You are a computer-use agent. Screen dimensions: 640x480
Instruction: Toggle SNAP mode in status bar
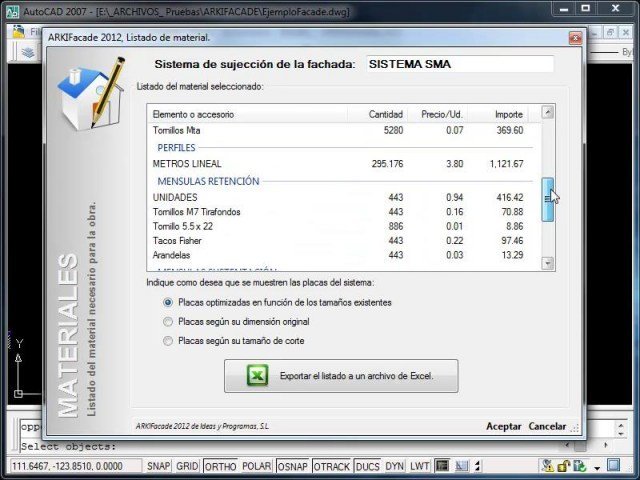pyautogui.click(x=158, y=466)
